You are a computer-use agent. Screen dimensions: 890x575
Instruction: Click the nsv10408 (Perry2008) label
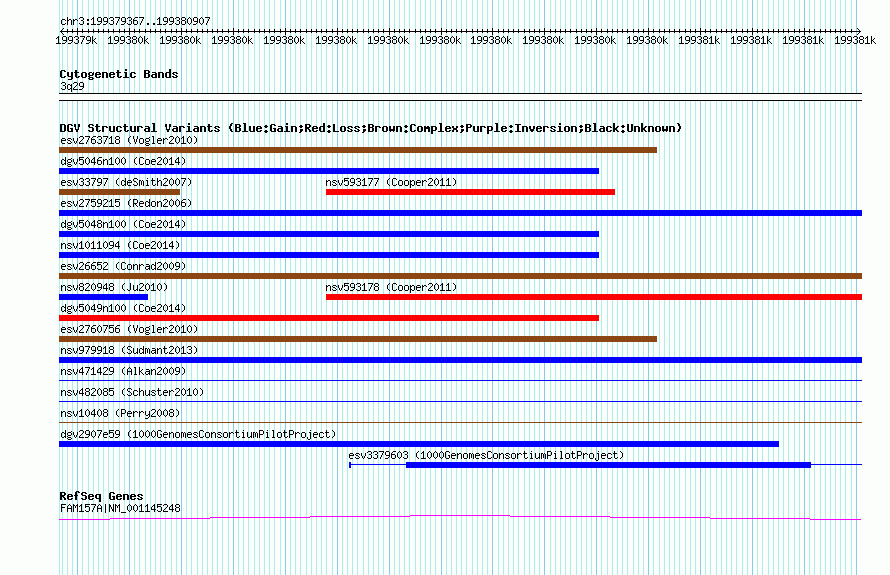120,413
